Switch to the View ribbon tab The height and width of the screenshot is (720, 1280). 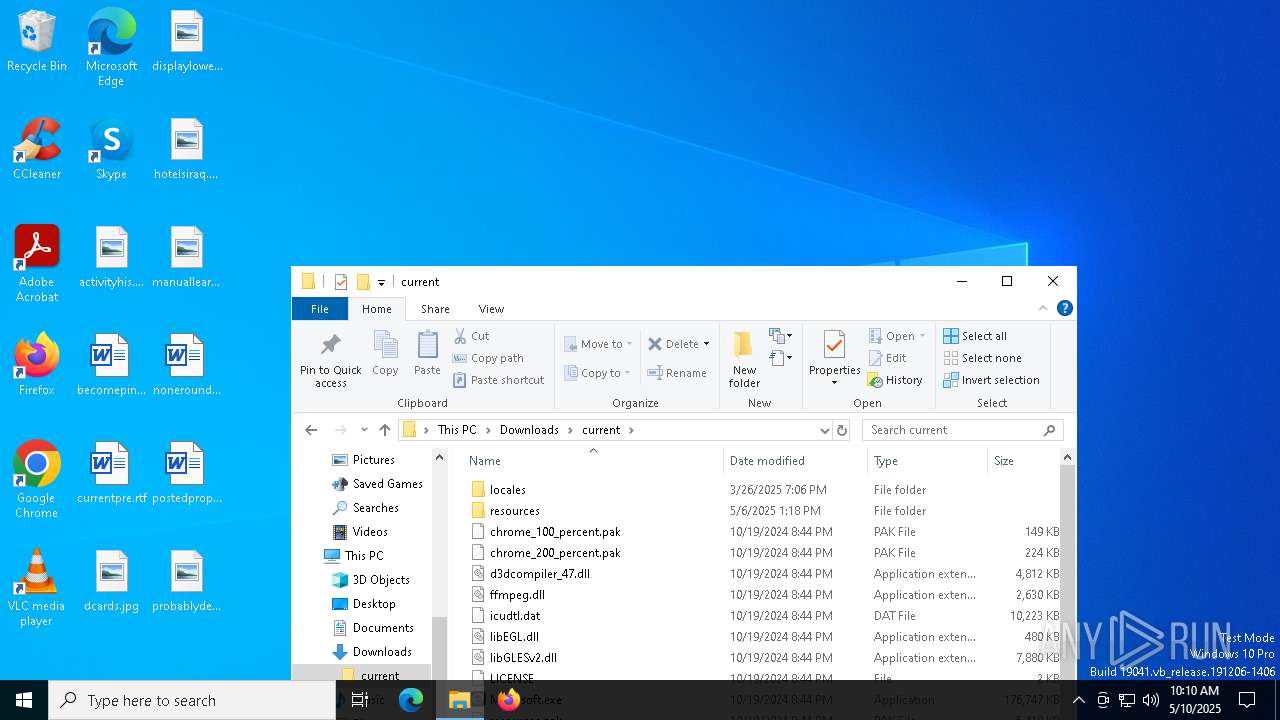pos(491,309)
